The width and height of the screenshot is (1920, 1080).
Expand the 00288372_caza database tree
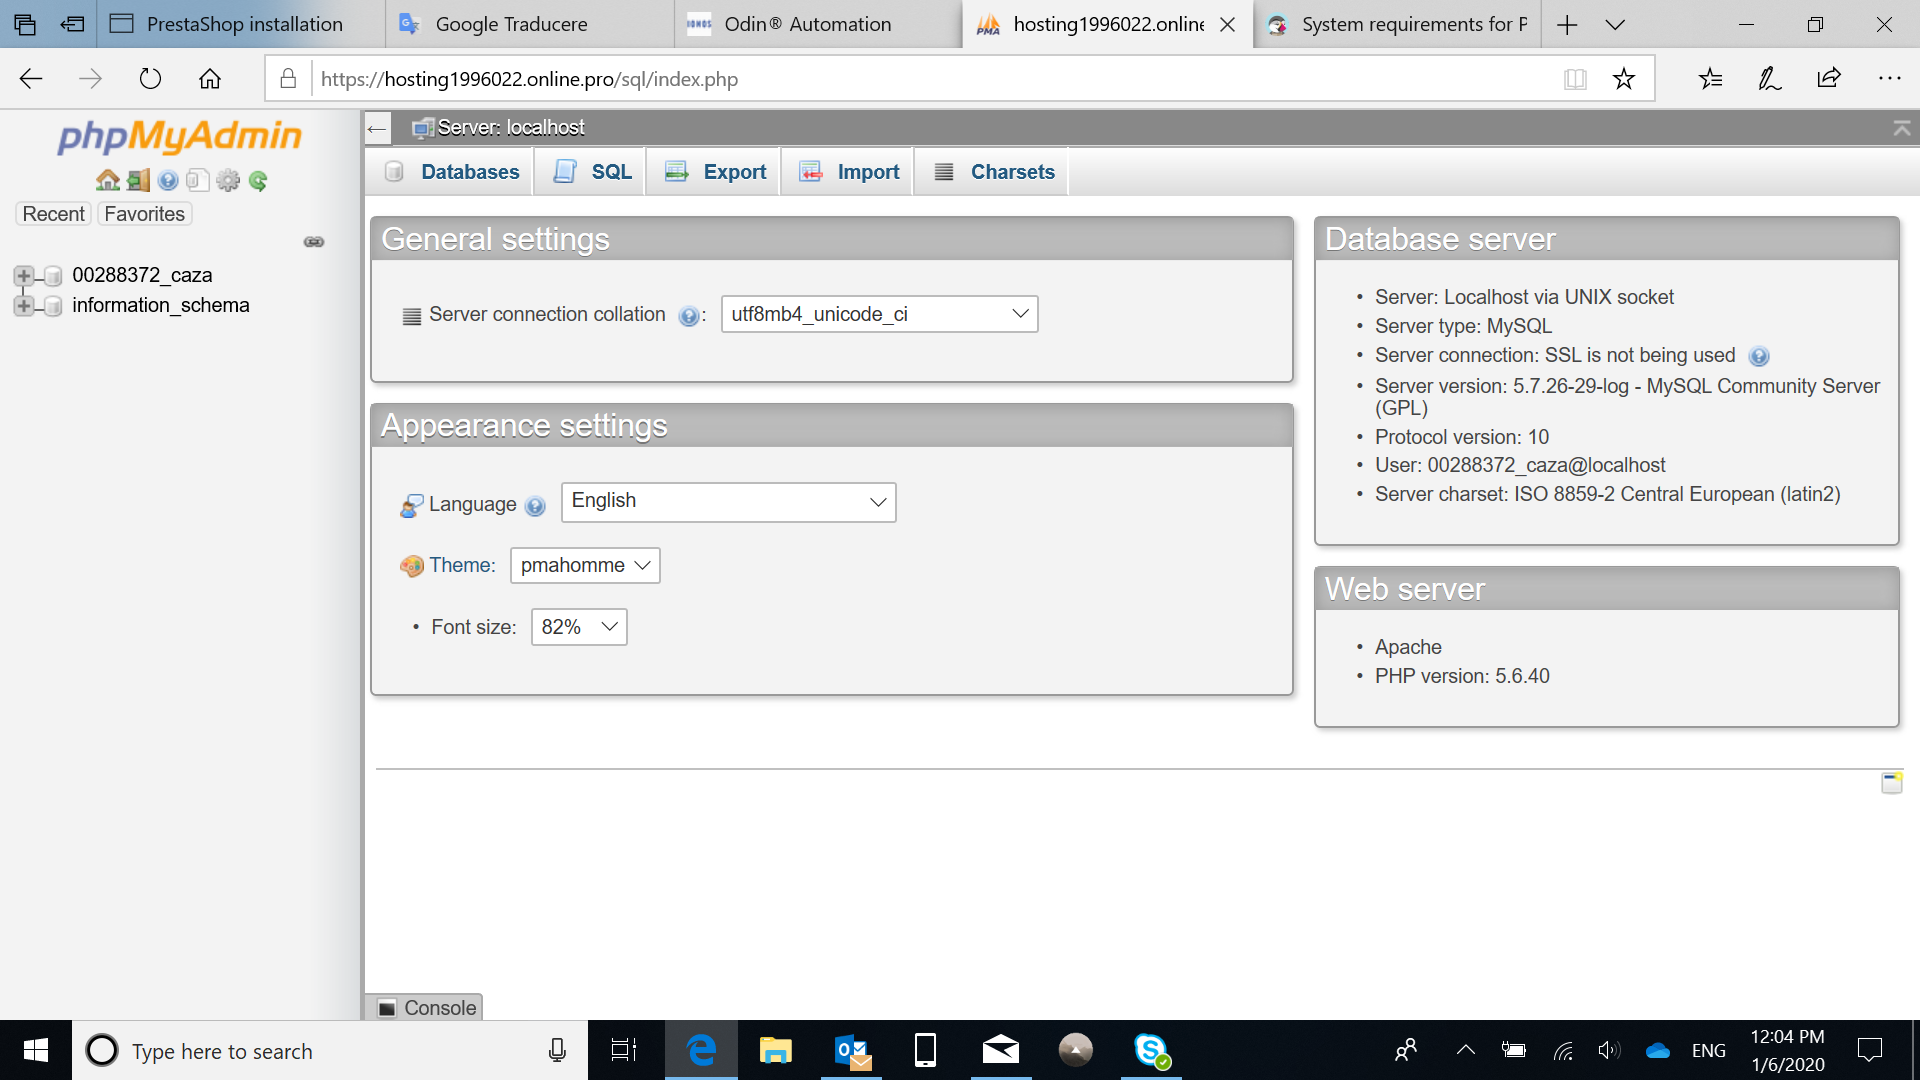pyautogui.click(x=23, y=275)
